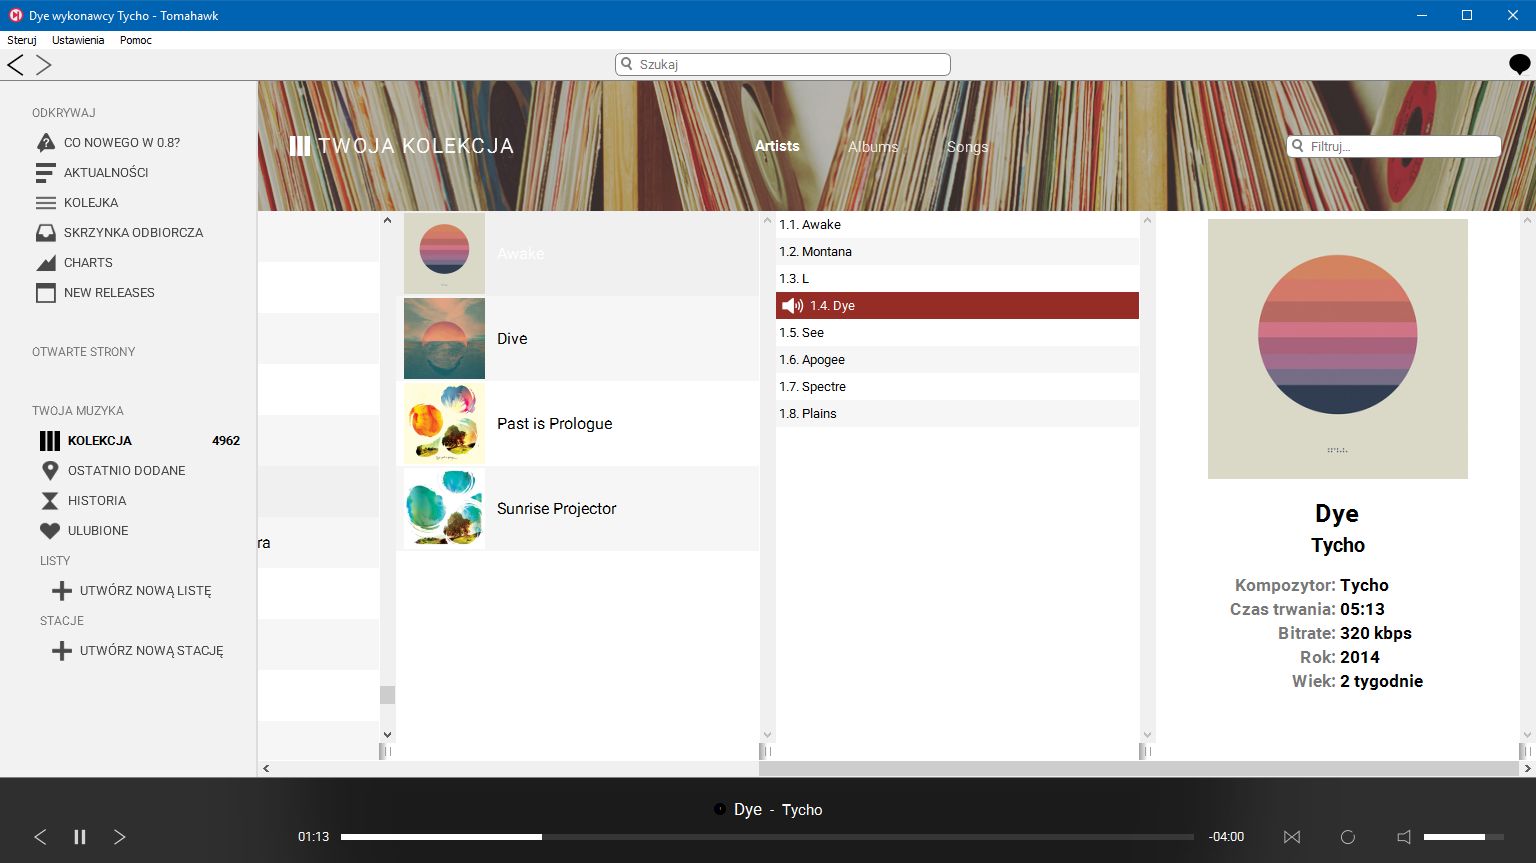Toggle shuffle mode in player bar
The width and height of the screenshot is (1536, 863).
pos(1292,837)
